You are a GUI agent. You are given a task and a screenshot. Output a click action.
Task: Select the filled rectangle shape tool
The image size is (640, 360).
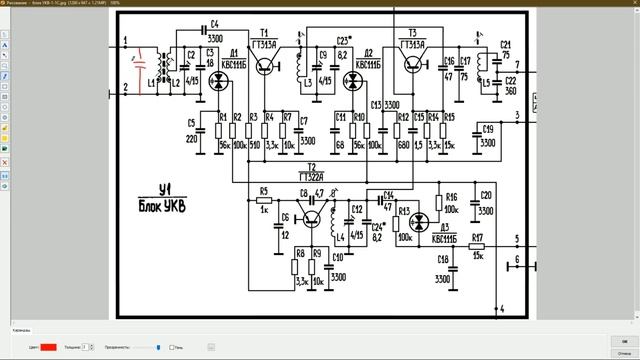tap(4, 97)
